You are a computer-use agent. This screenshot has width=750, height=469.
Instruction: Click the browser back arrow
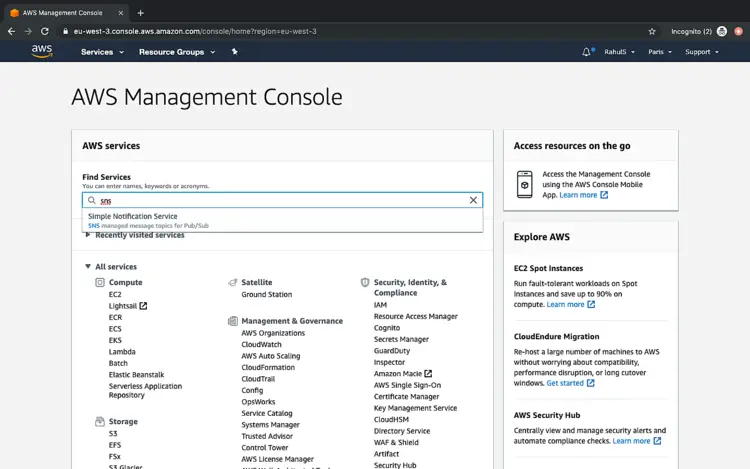pos(11,31)
